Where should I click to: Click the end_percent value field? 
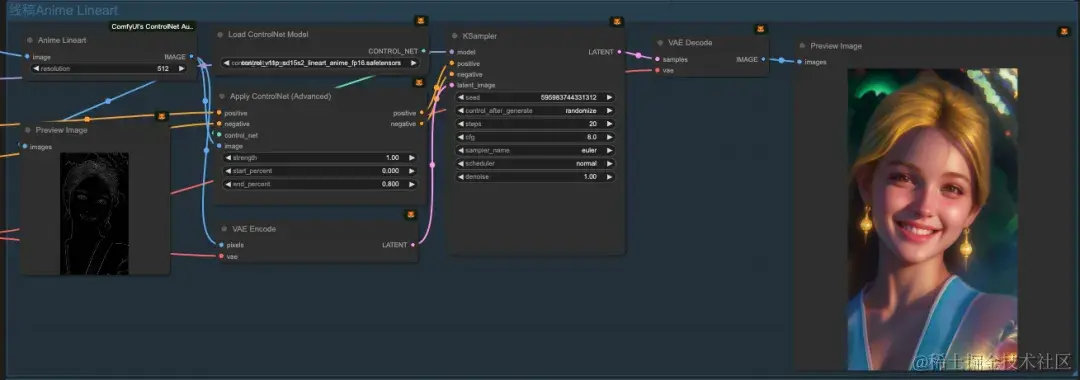coord(320,184)
